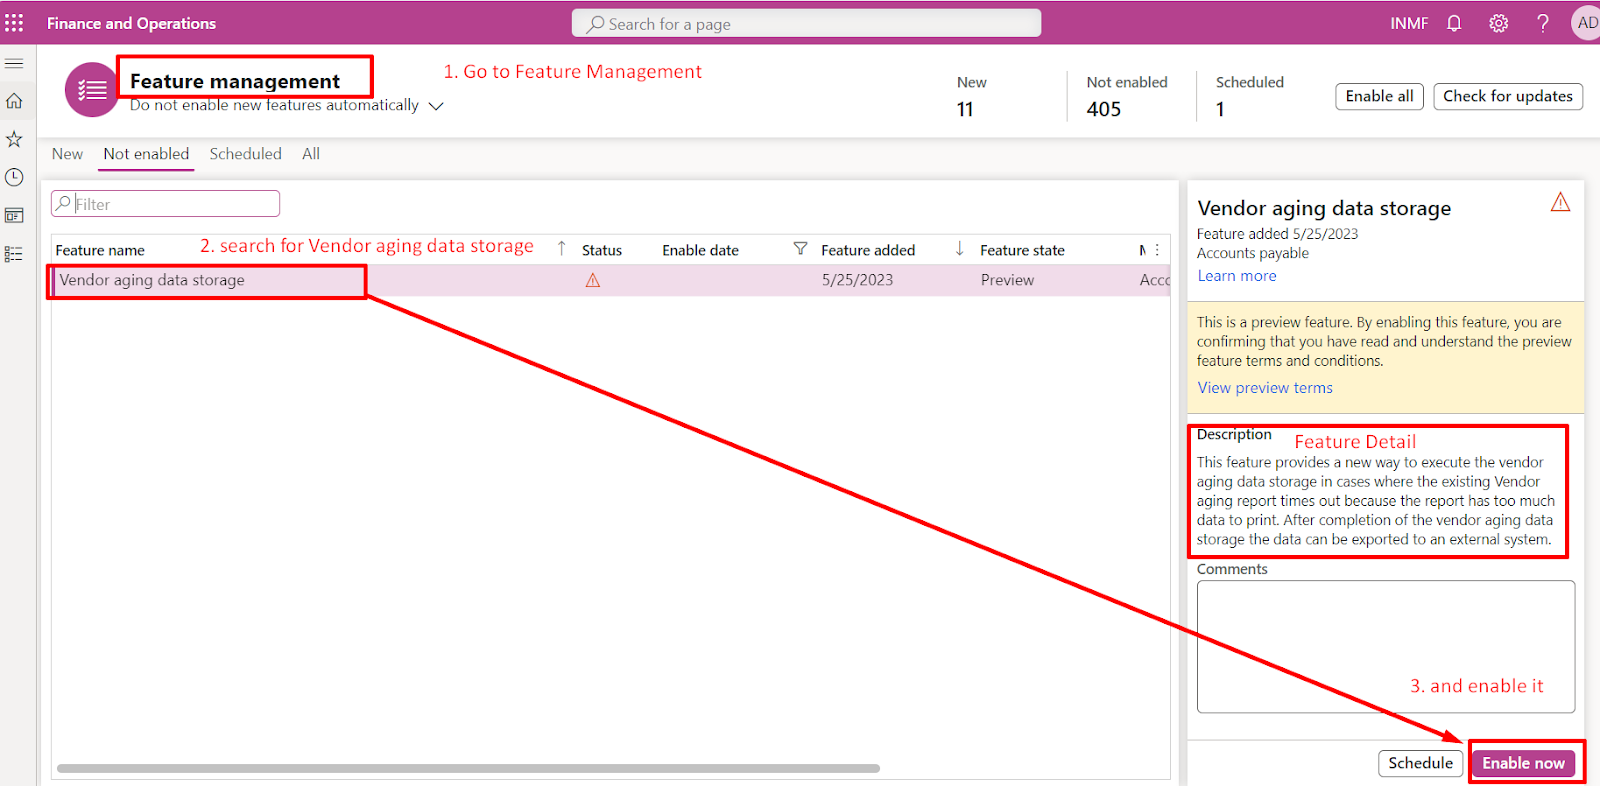1600x786 pixels.
Task: Click the warning triangle in details pane
Action: tap(1560, 203)
